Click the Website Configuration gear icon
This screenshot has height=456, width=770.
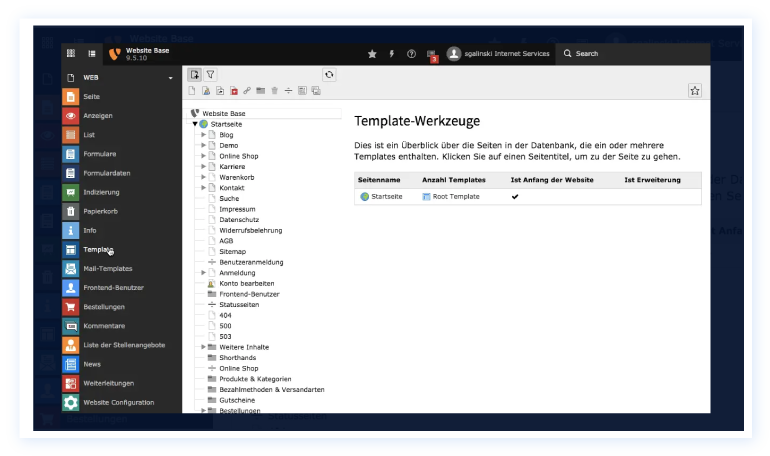tap(71, 402)
